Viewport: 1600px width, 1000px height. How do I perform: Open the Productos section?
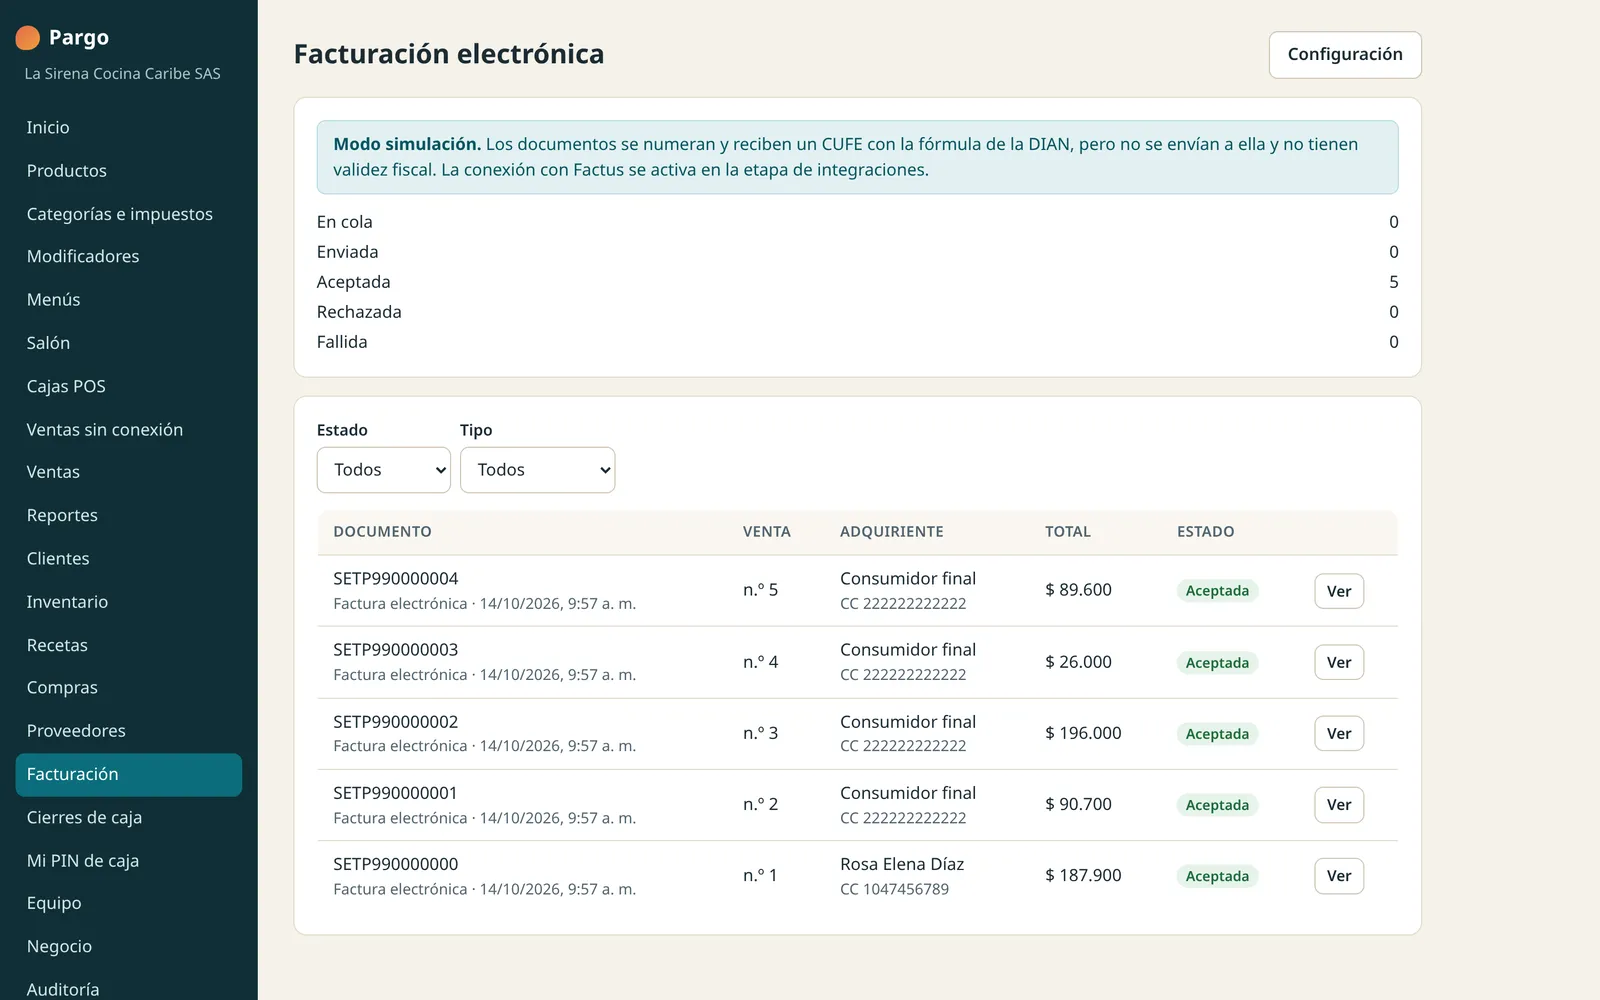point(129,171)
